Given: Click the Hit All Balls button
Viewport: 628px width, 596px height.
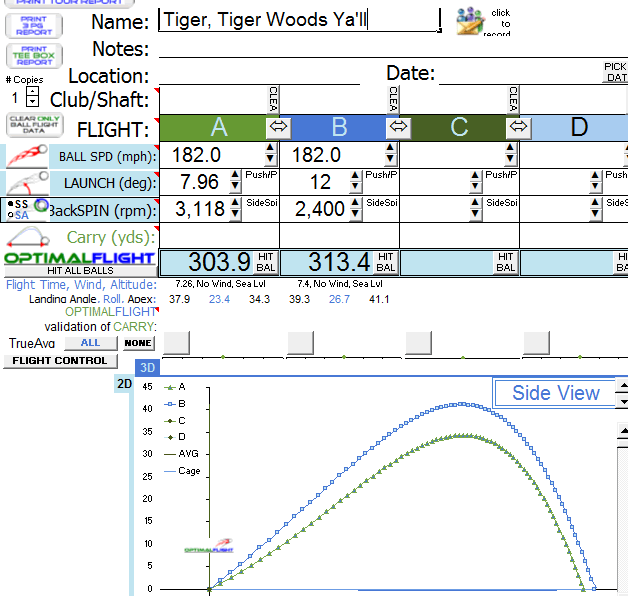Looking at the screenshot, I should point(81,271).
